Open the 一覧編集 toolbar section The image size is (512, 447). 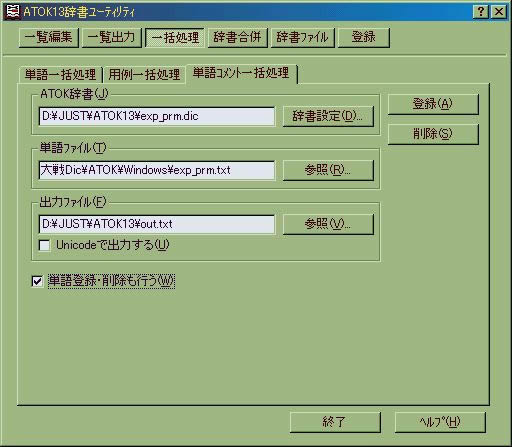point(49,37)
